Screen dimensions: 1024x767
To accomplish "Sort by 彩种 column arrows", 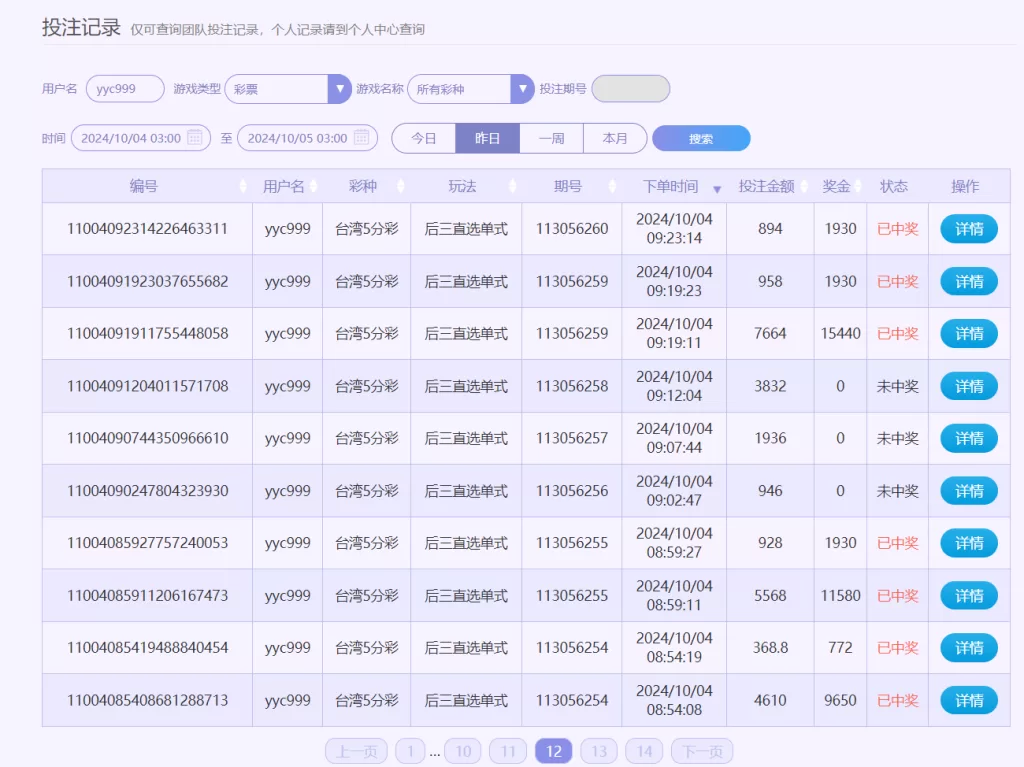I will click(400, 186).
